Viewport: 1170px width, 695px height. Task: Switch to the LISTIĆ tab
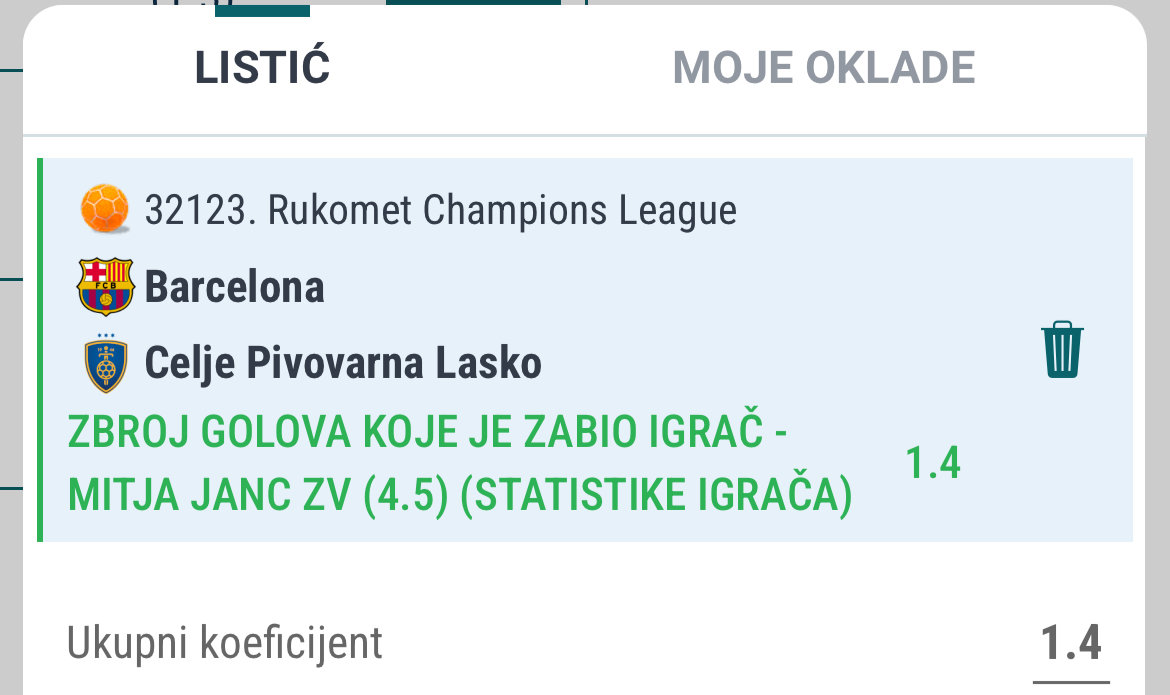[x=262, y=68]
